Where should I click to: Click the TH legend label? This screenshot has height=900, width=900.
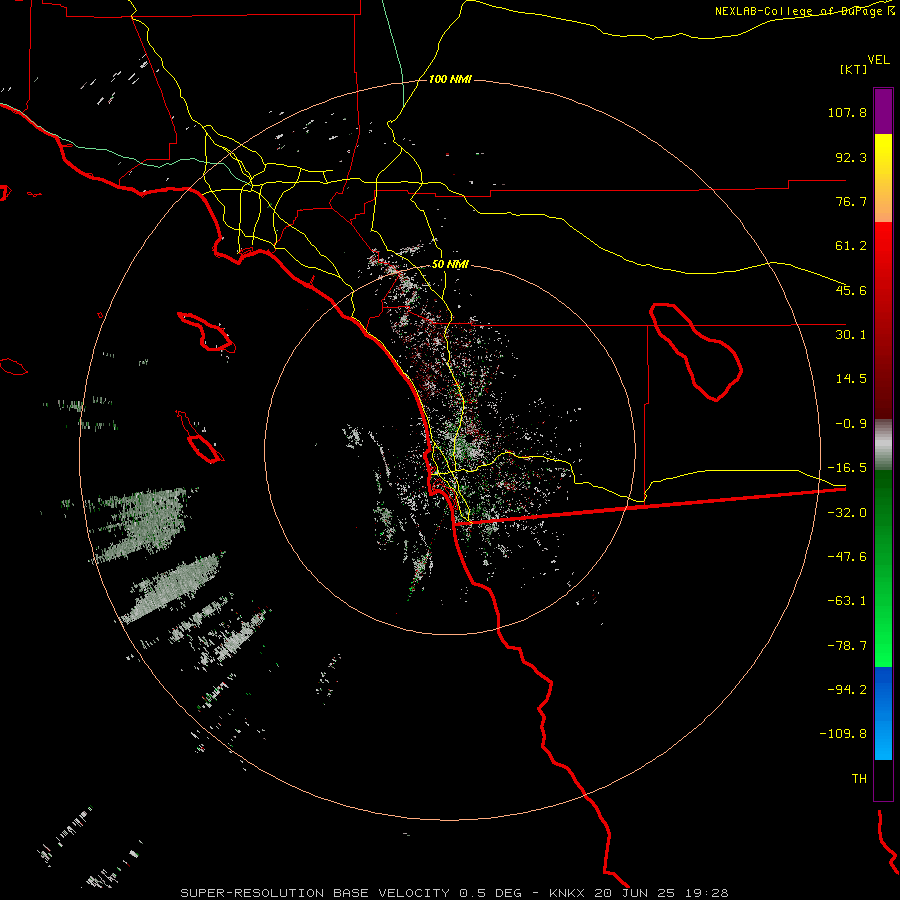pyautogui.click(x=859, y=779)
